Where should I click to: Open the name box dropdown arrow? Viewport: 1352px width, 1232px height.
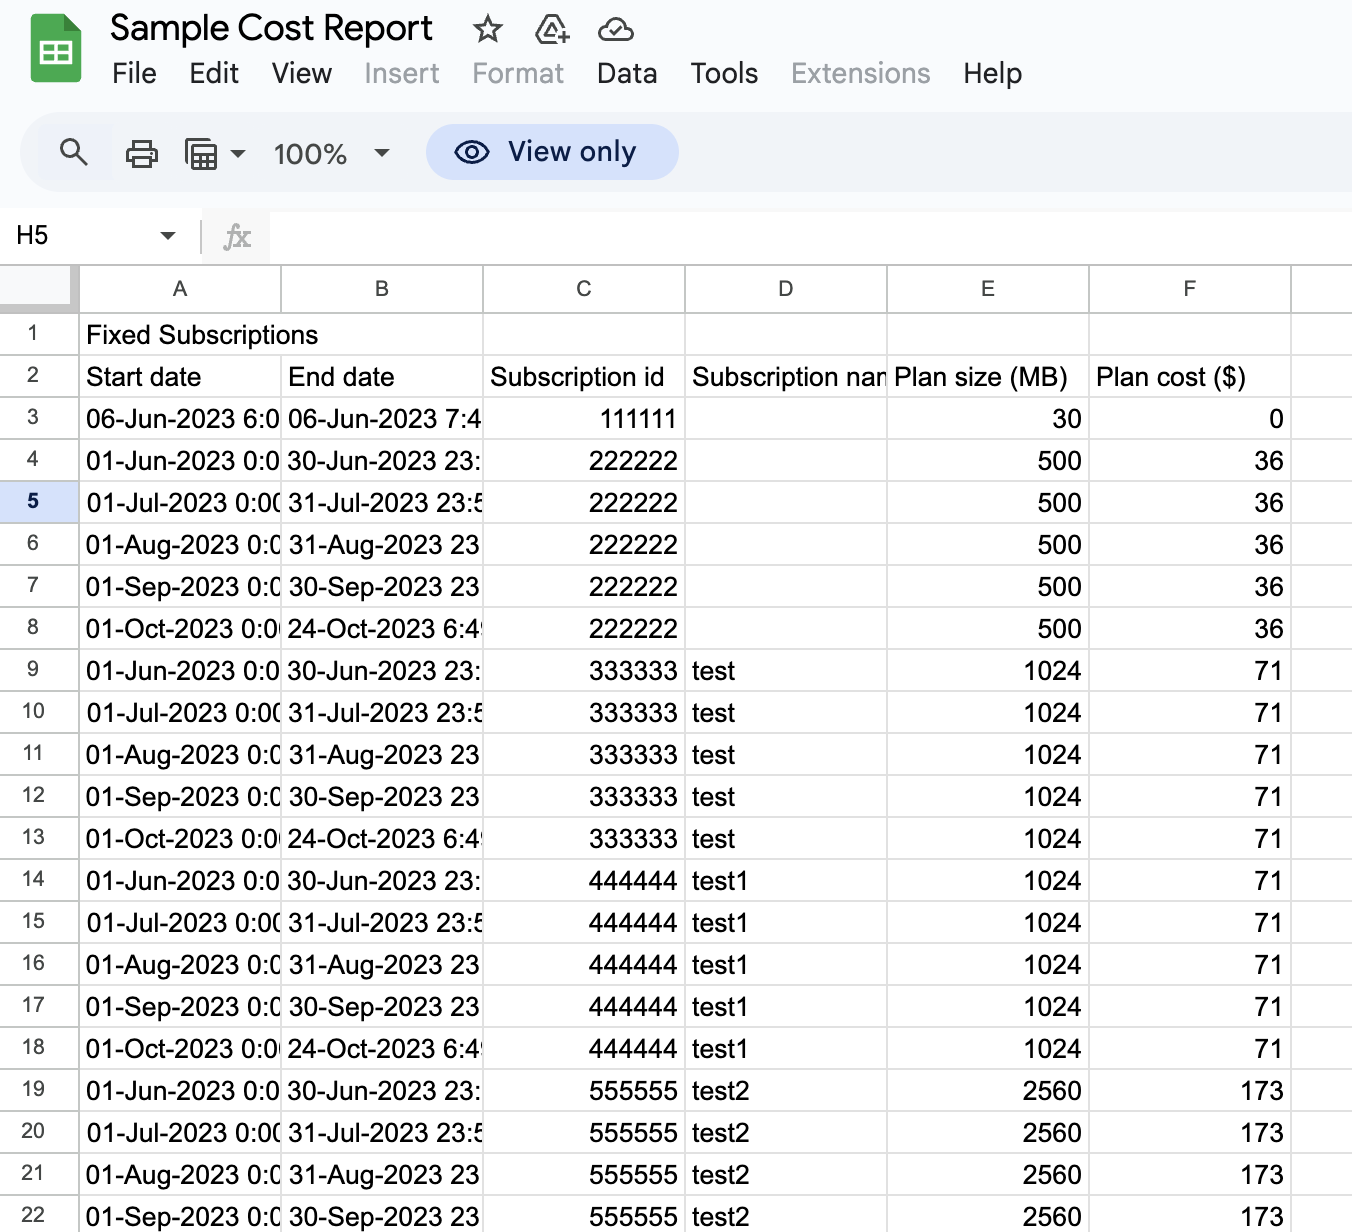(x=168, y=236)
